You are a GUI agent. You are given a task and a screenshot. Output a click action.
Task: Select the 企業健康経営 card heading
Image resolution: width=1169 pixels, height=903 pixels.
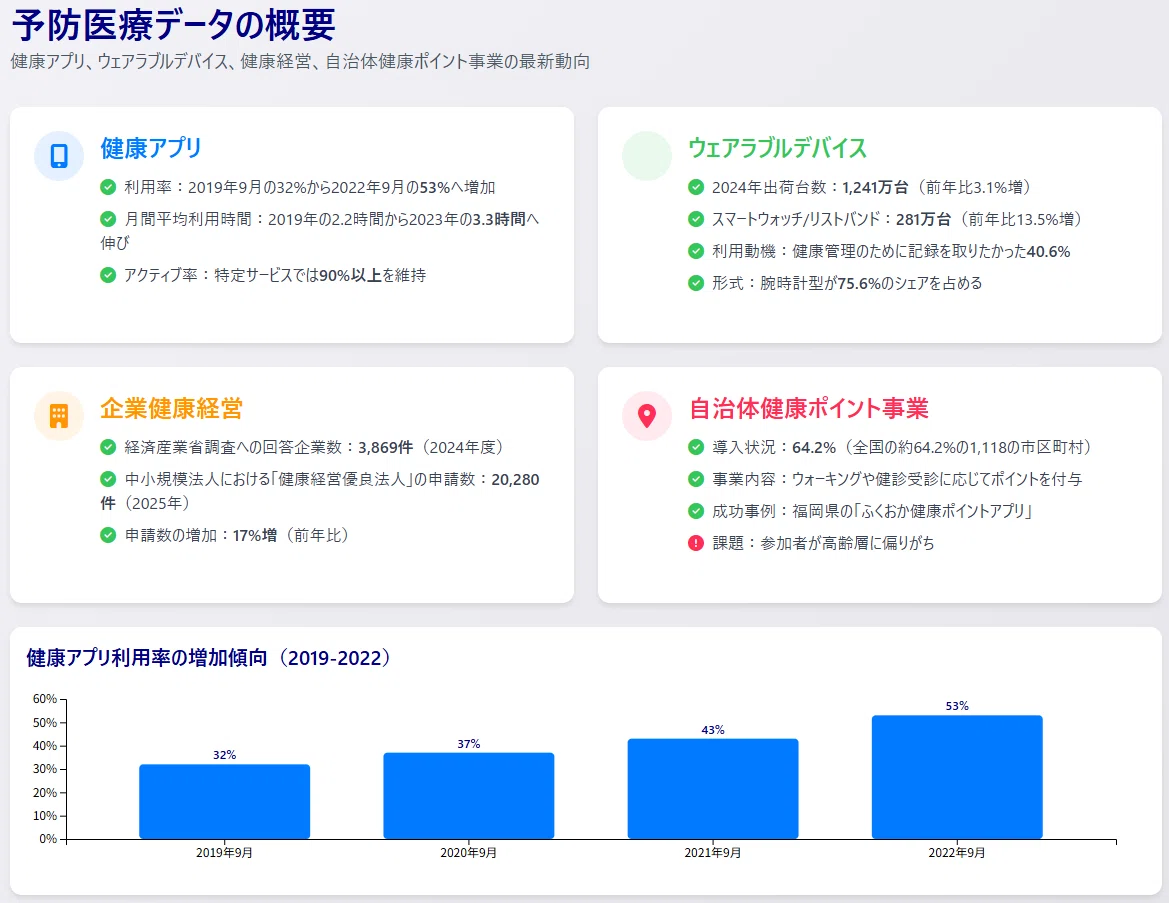(x=171, y=409)
